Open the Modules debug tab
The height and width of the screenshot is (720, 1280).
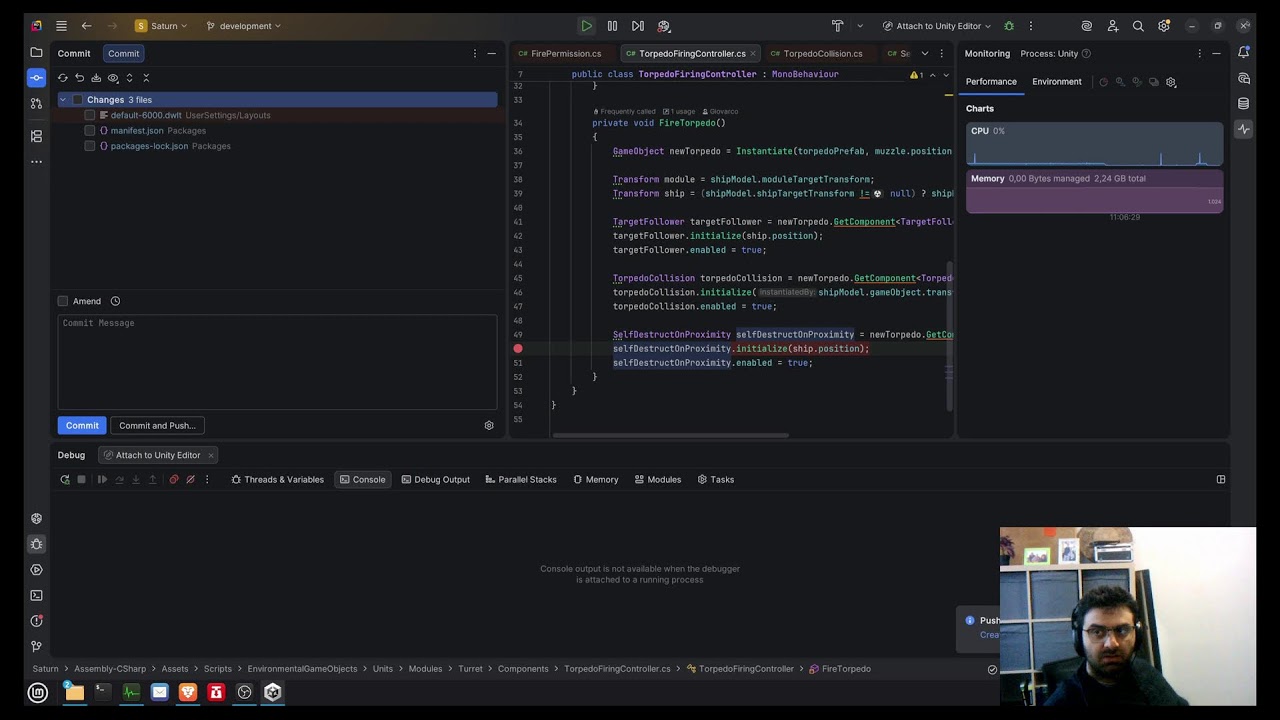click(x=657, y=480)
